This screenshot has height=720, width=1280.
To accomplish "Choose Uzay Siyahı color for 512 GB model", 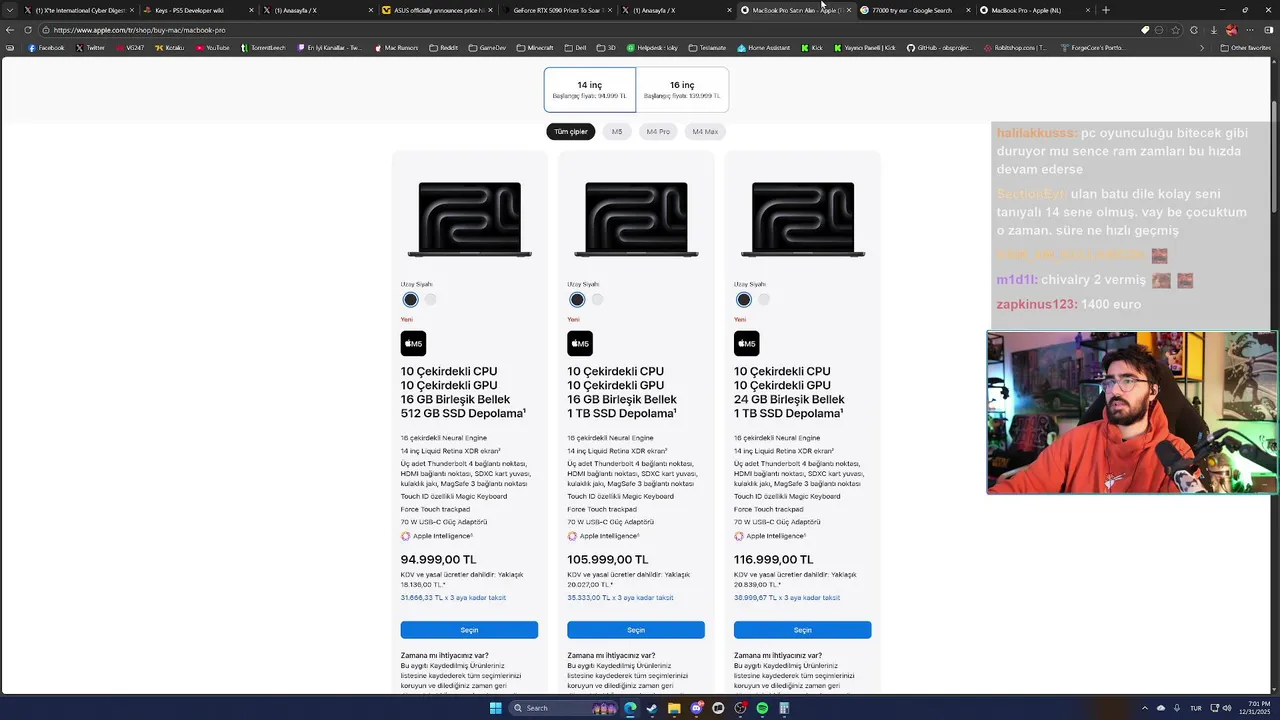I will click(410, 299).
